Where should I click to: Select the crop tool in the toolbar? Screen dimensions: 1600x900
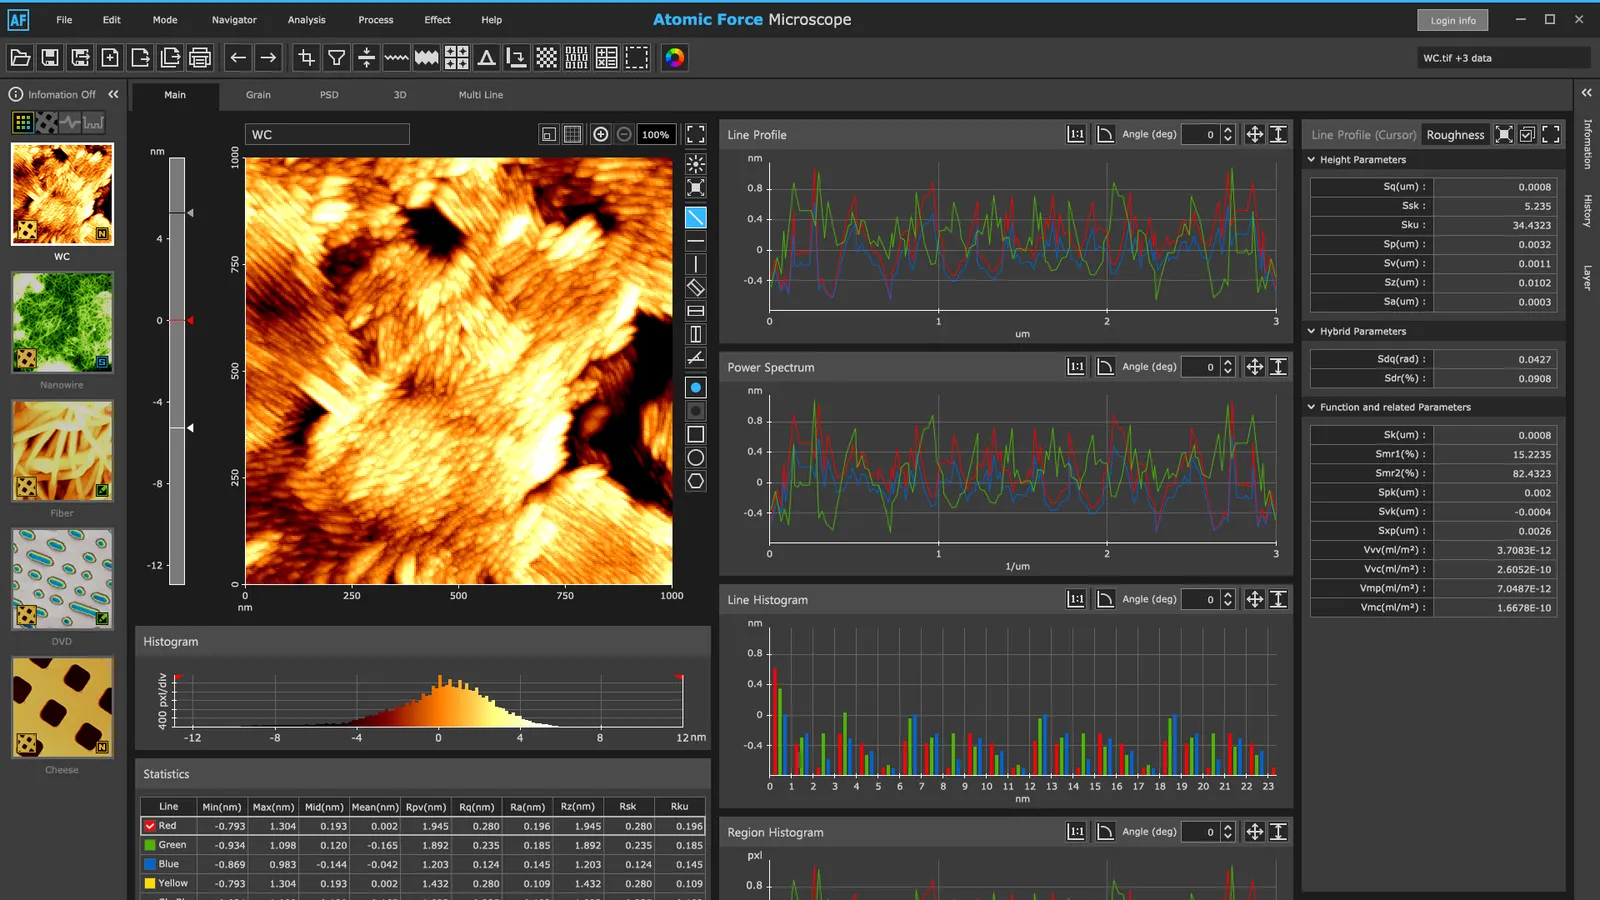307,58
